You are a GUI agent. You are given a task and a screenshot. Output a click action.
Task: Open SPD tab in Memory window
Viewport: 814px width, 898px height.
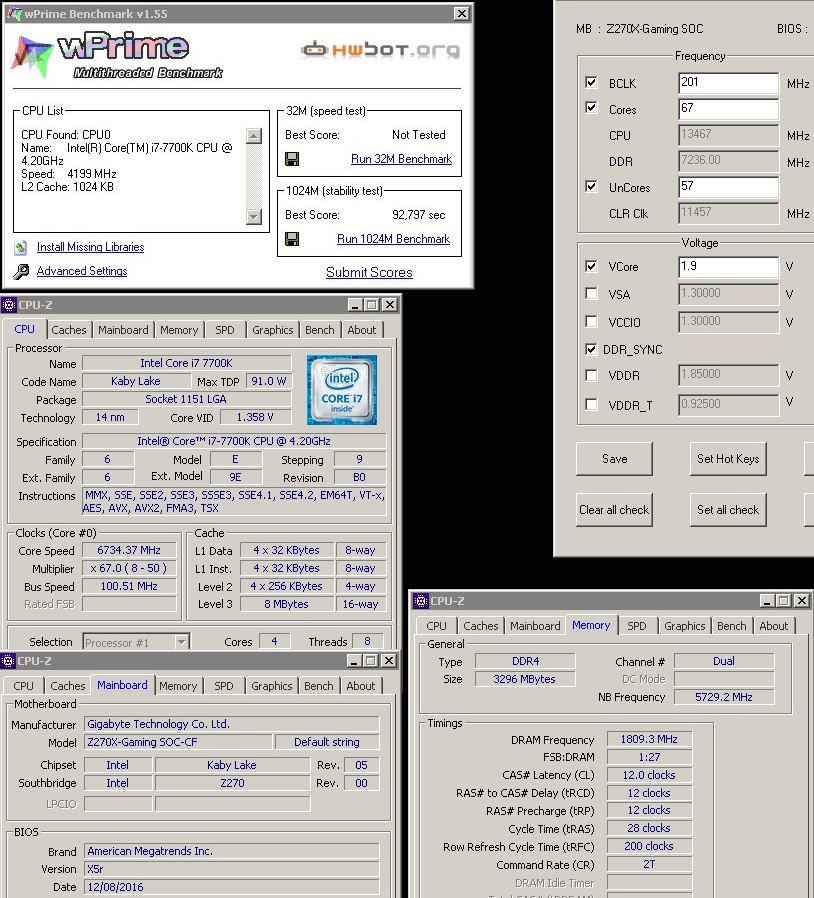click(636, 626)
